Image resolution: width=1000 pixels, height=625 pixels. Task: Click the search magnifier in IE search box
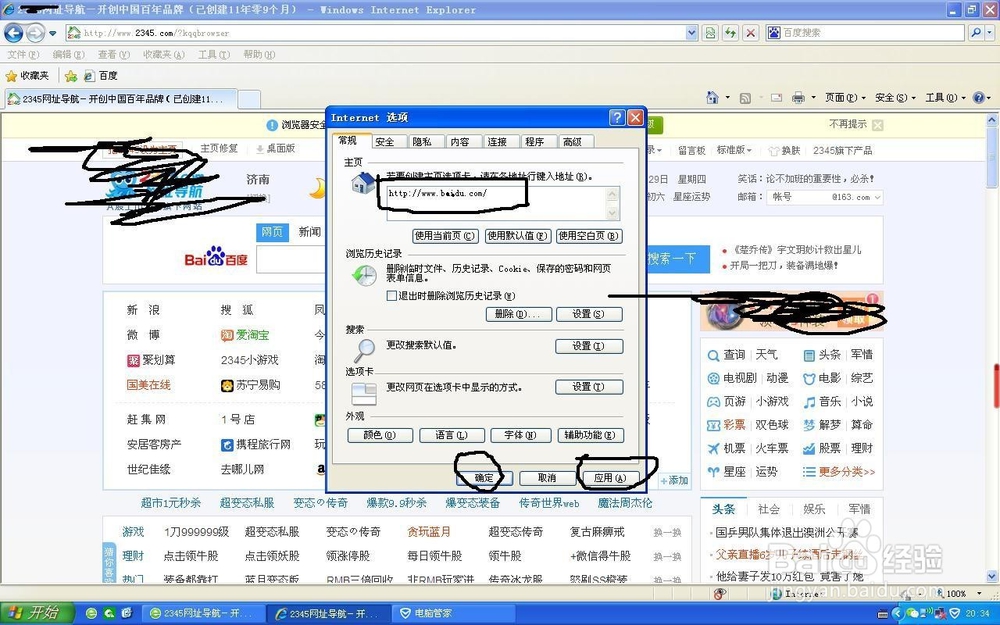pos(975,33)
